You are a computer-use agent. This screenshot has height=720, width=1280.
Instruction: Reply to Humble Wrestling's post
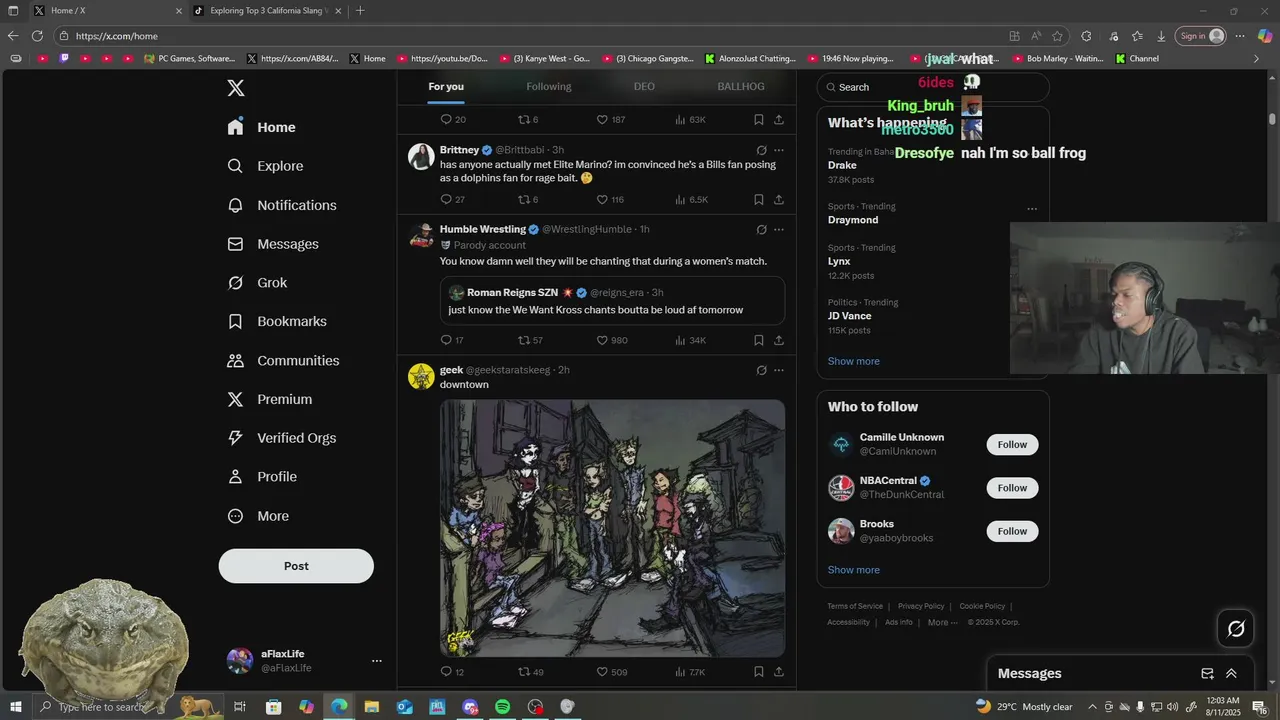click(452, 340)
